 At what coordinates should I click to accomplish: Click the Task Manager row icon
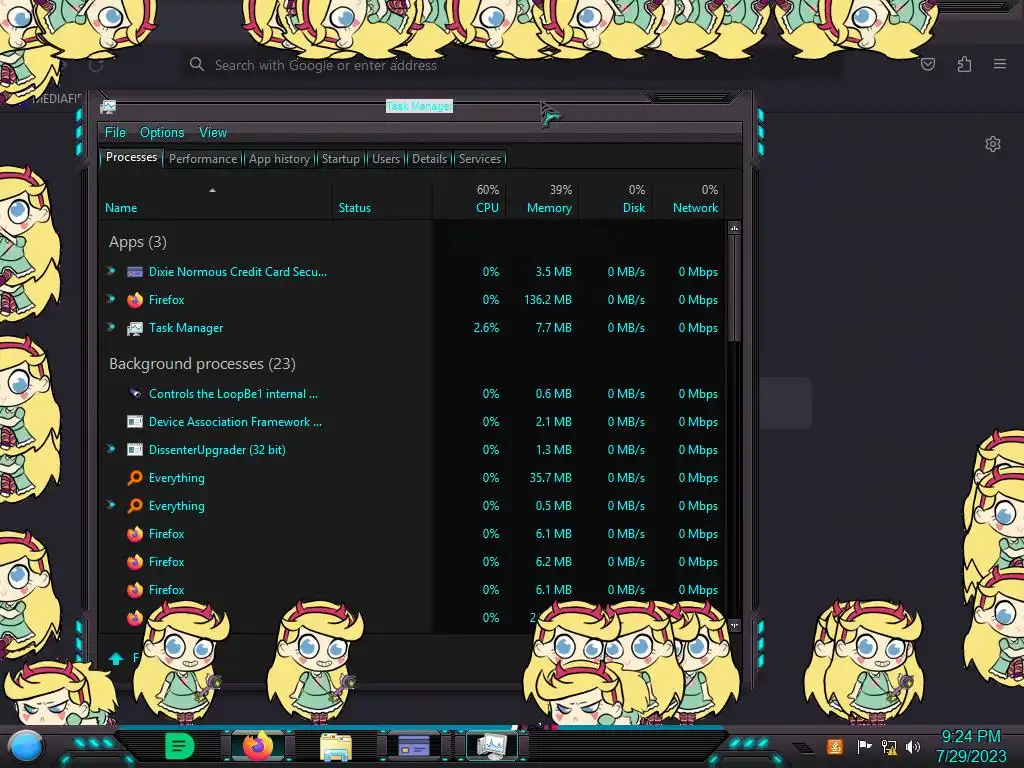(x=135, y=328)
